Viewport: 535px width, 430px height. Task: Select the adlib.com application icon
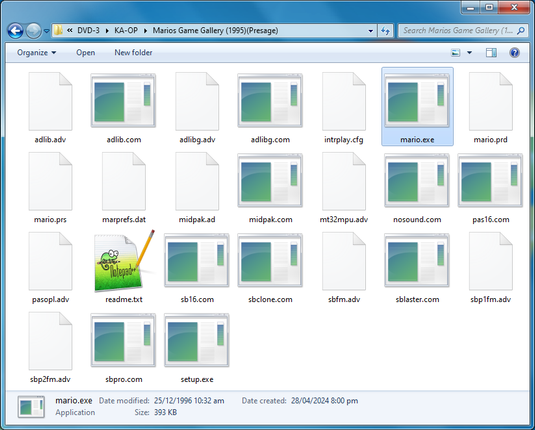click(123, 101)
